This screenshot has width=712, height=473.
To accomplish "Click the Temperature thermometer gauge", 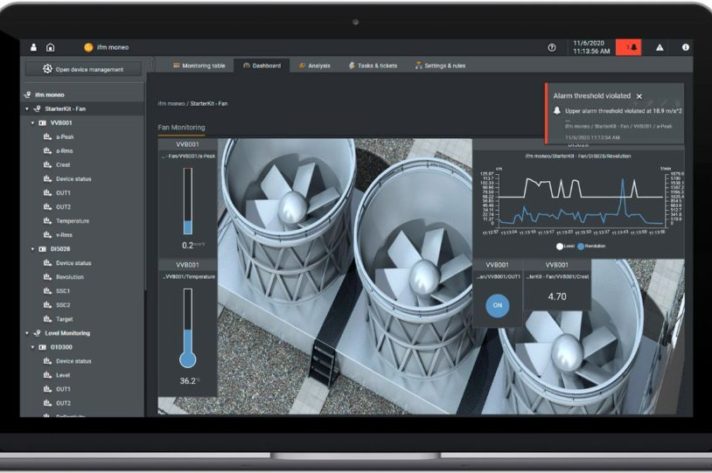I will coord(188,328).
